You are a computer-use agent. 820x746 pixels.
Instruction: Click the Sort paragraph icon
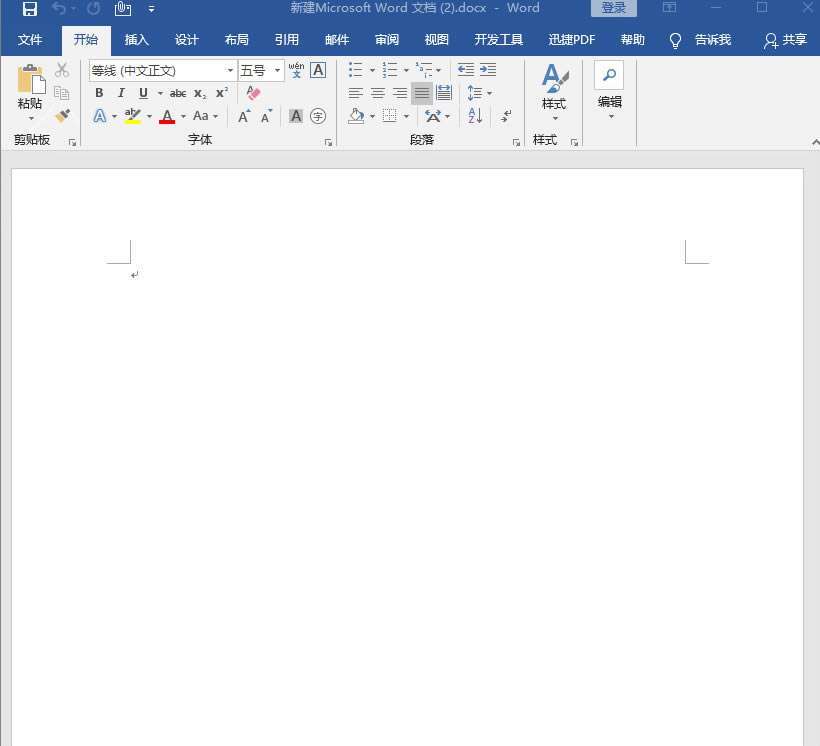475,116
